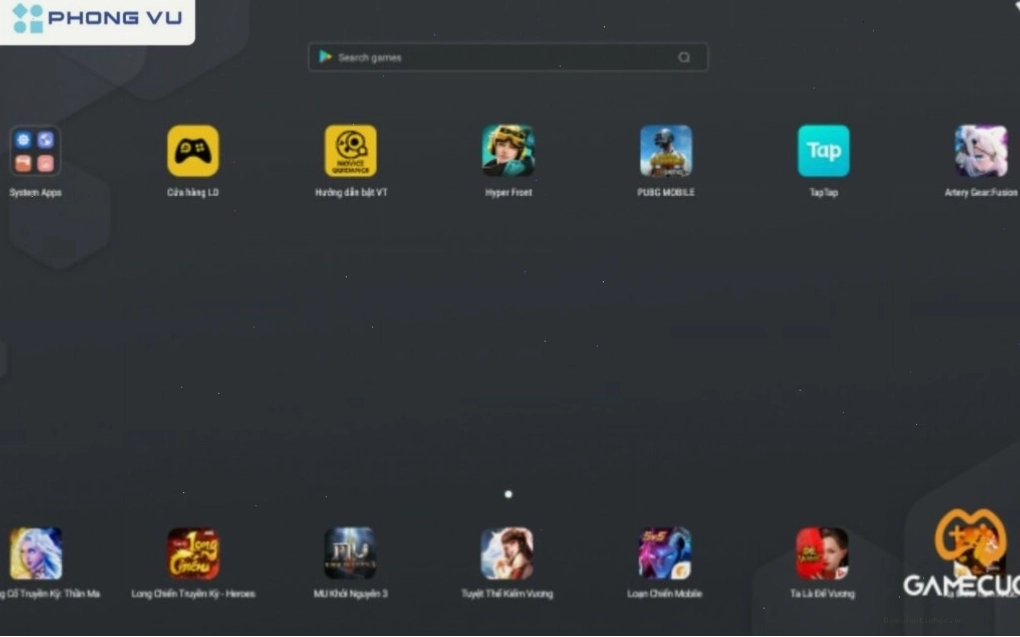1020x637 pixels.
Task: Launch the TapTap app
Action: coord(824,151)
